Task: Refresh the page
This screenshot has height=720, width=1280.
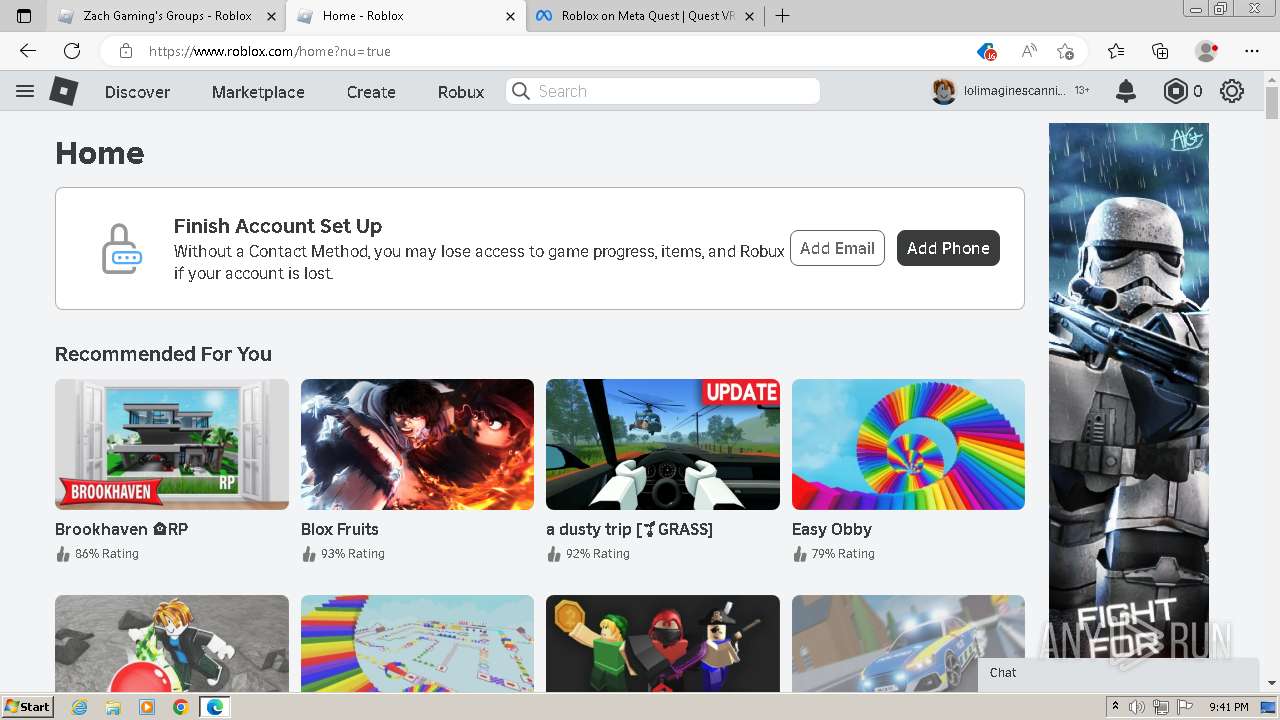Action: point(72,51)
